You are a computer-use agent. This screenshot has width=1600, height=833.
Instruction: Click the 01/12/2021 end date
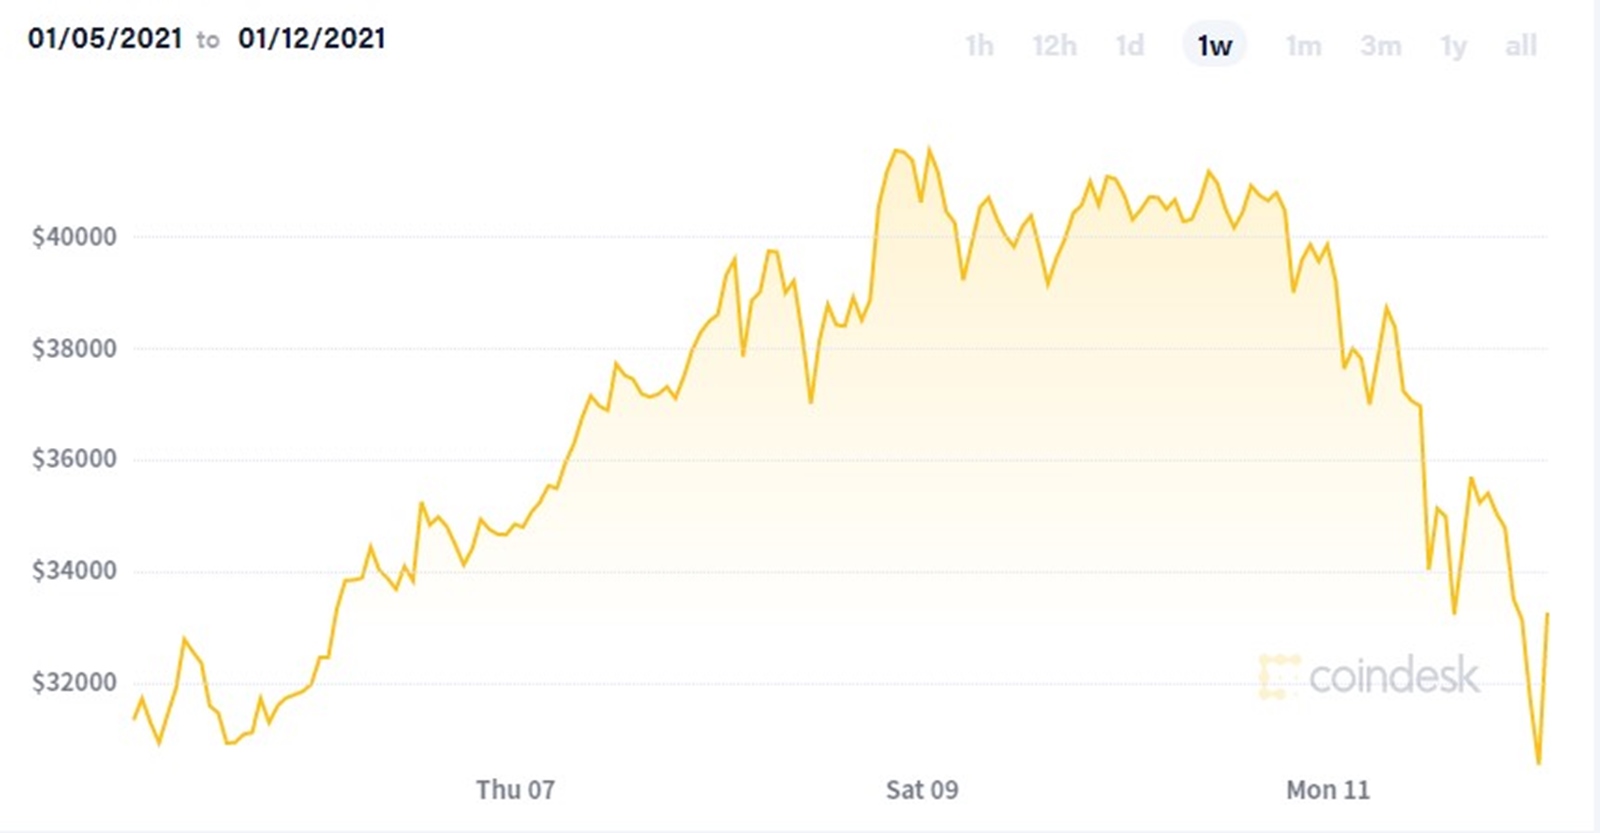(x=312, y=38)
